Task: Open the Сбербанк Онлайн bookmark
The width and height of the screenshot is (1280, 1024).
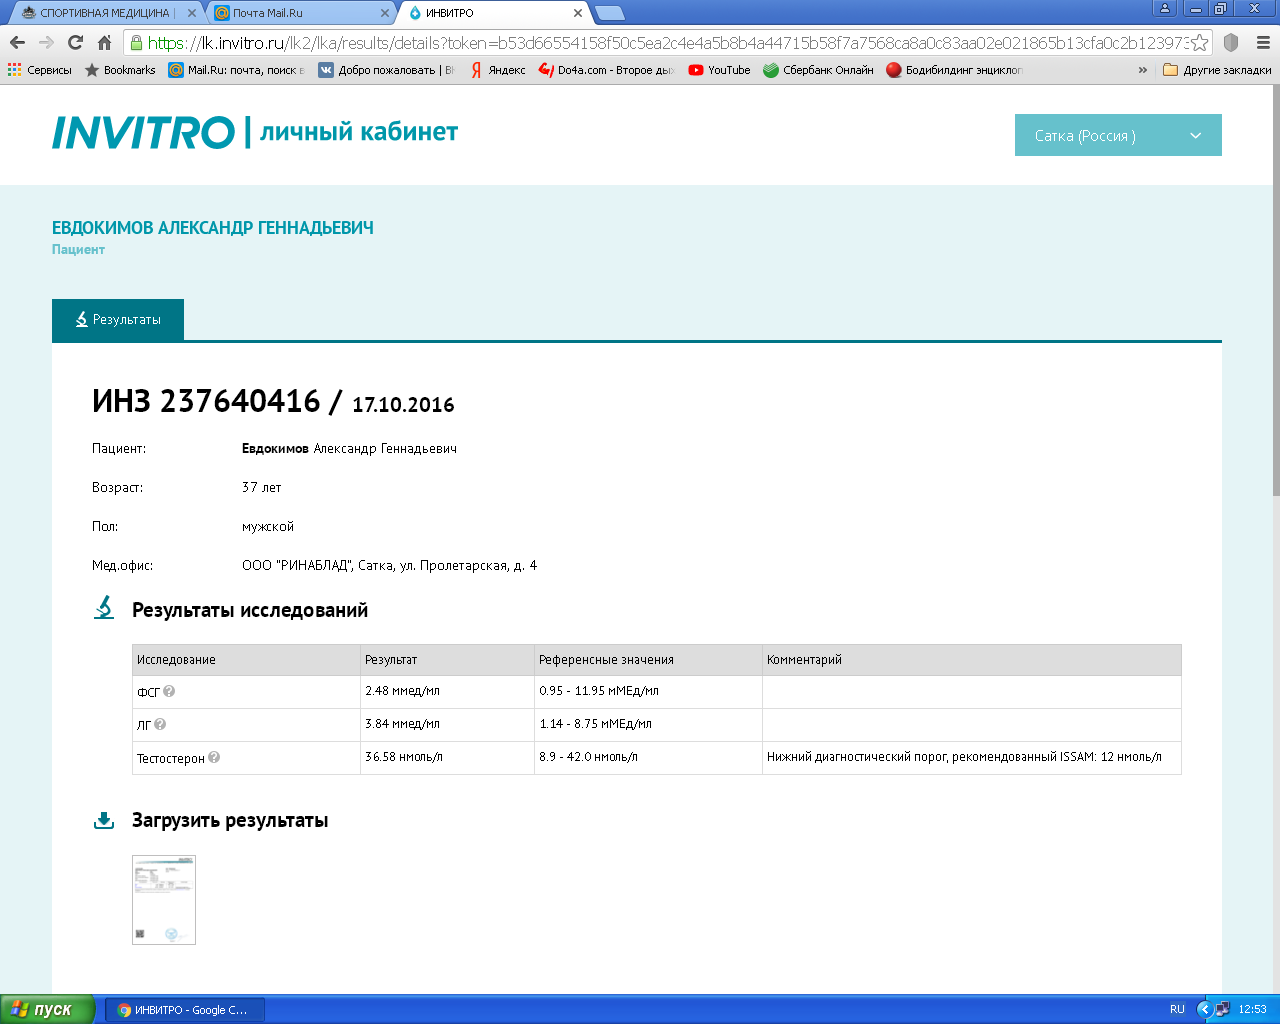Action: 818,70
